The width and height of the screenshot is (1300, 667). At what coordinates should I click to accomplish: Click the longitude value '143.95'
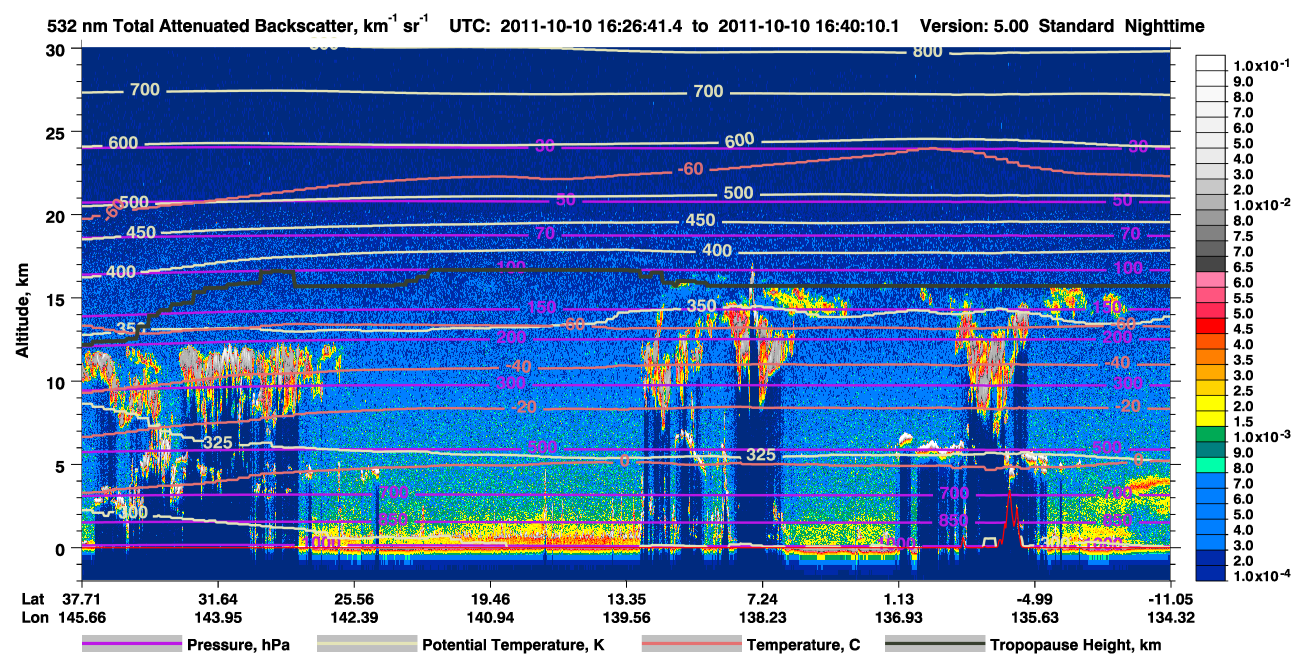216,616
